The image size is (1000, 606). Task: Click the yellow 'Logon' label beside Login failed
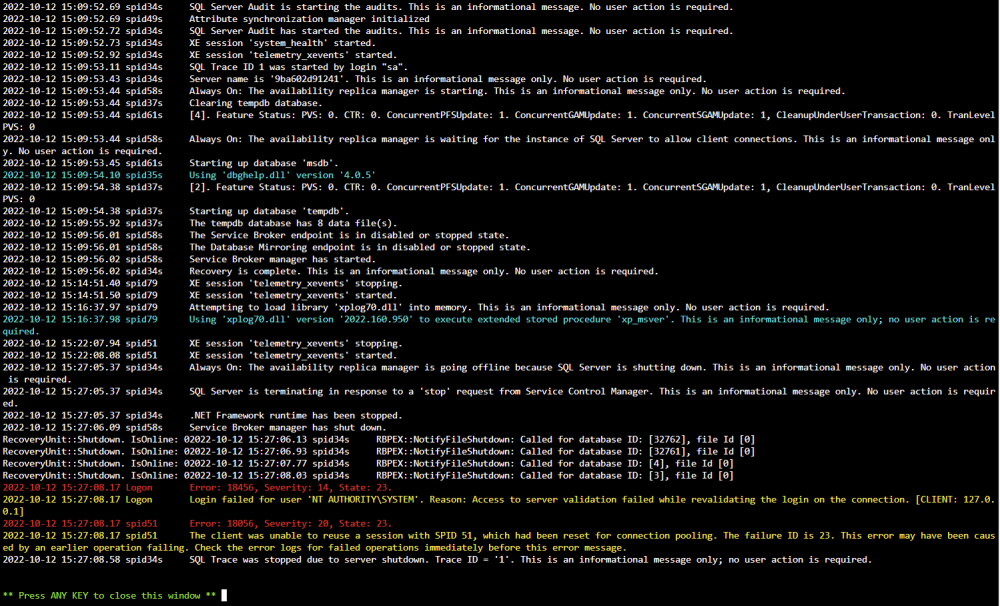click(x=138, y=499)
